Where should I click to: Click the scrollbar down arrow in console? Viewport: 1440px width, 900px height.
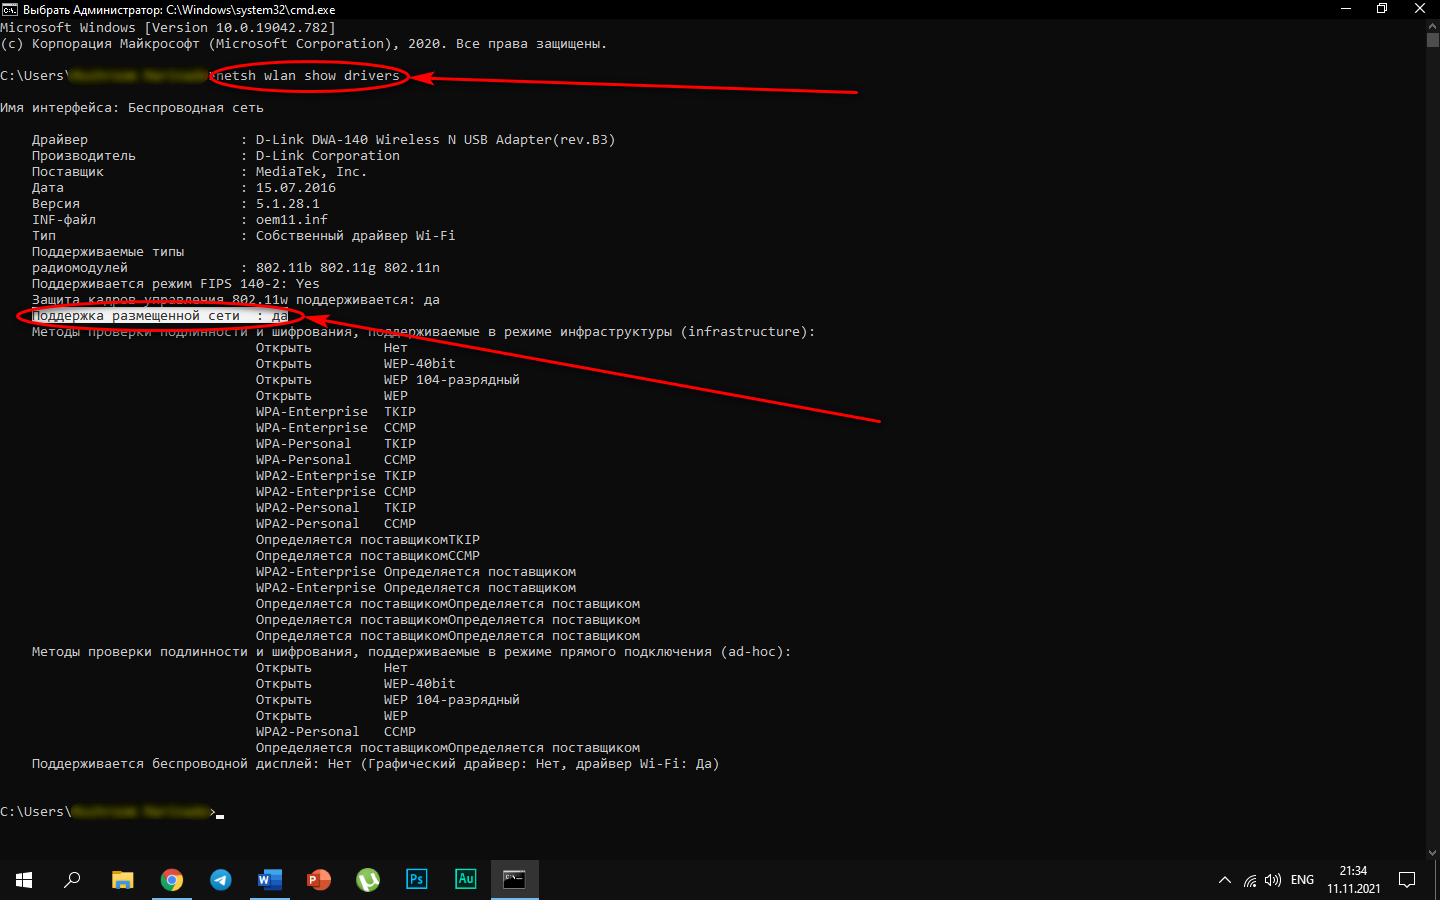(x=1432, y=853)
